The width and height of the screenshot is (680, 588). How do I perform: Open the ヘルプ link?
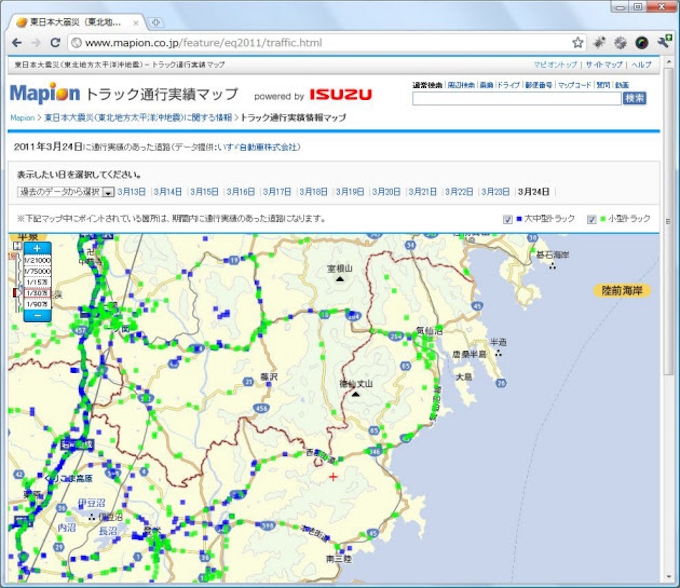(641, 65)
